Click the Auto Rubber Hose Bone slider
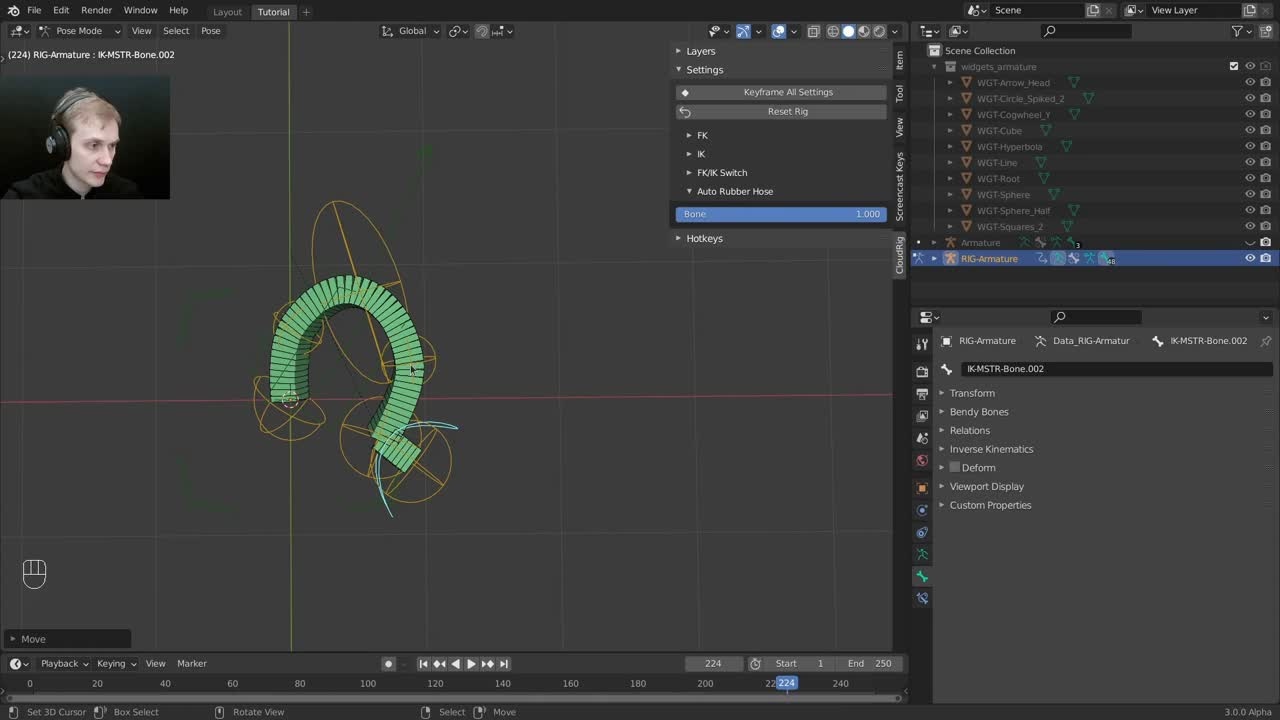1280x720 pixels. click(781, 214)
